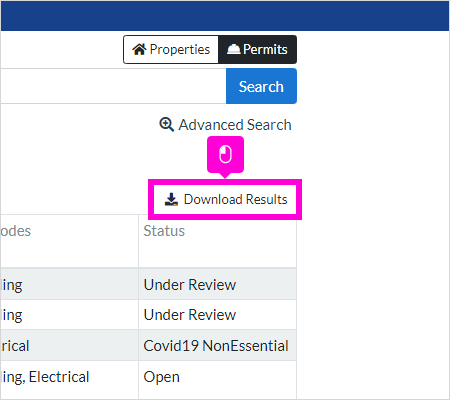Click the Download Results link

click(226, 199)
